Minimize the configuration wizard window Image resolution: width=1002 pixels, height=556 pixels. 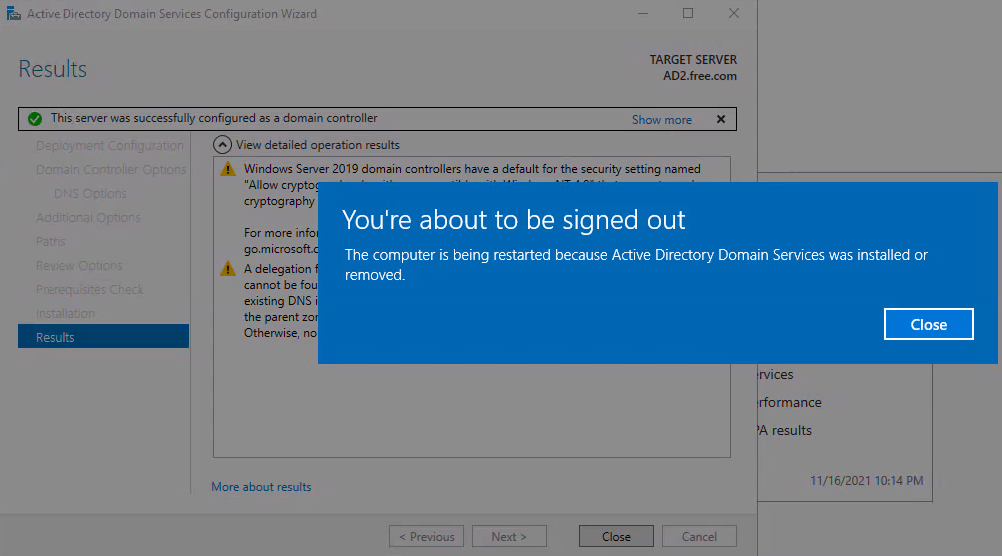(x=643, y=13)
